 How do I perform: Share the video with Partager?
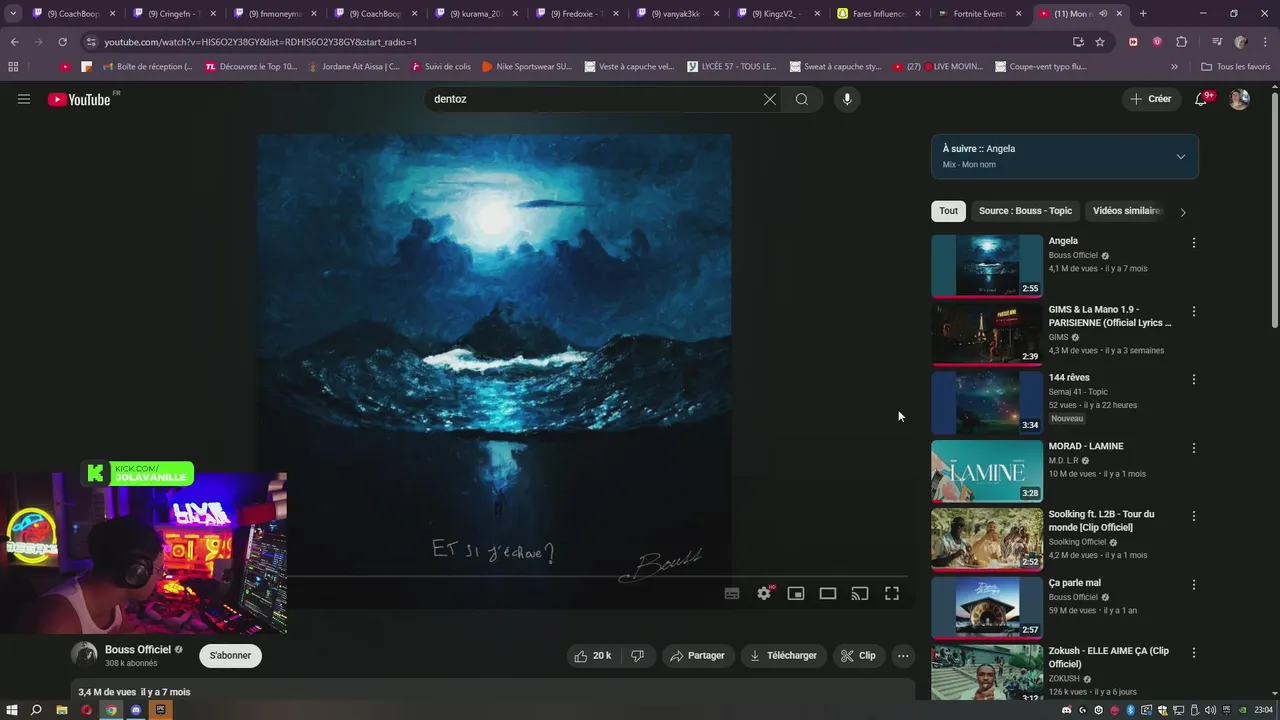(697, 656)
